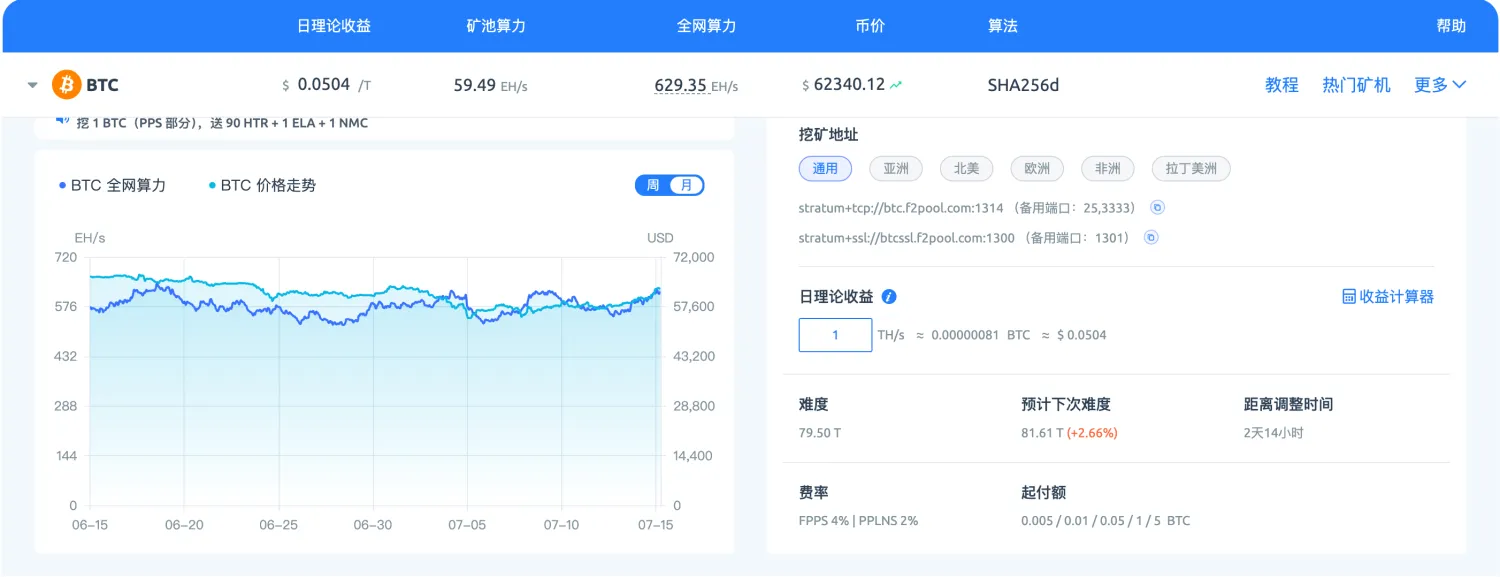
Task: Switch the chart to 周 view
Action: pyautogui.click(x=653, y=185)
